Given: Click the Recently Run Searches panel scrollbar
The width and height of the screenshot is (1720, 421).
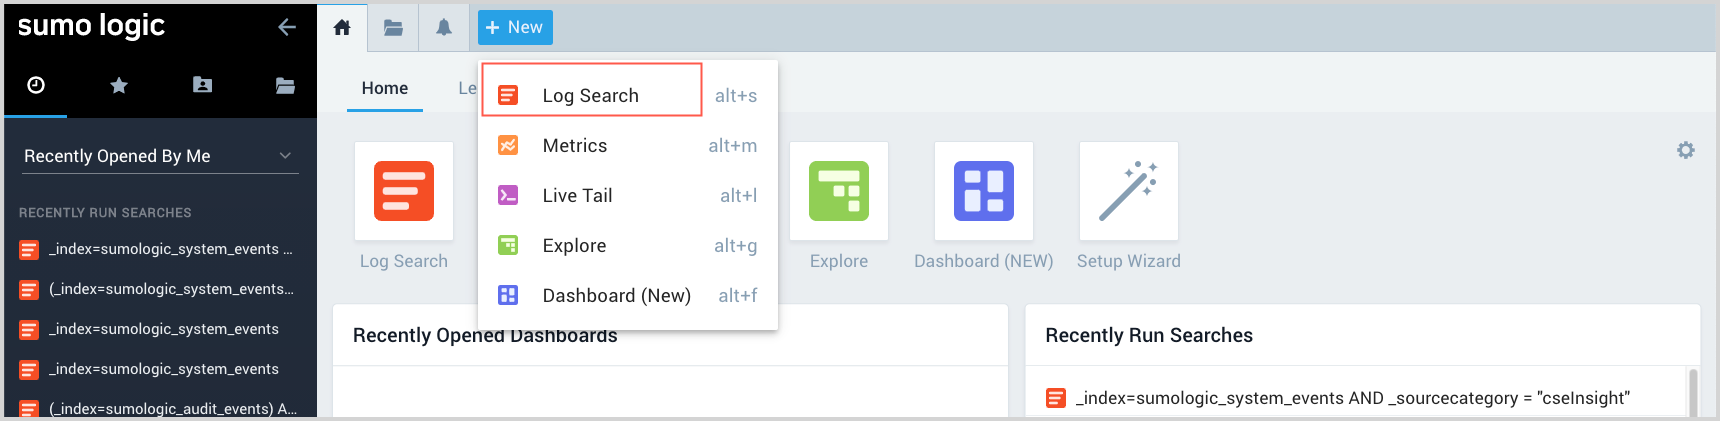Looking at the screenshot, I should pos(1693,391).
